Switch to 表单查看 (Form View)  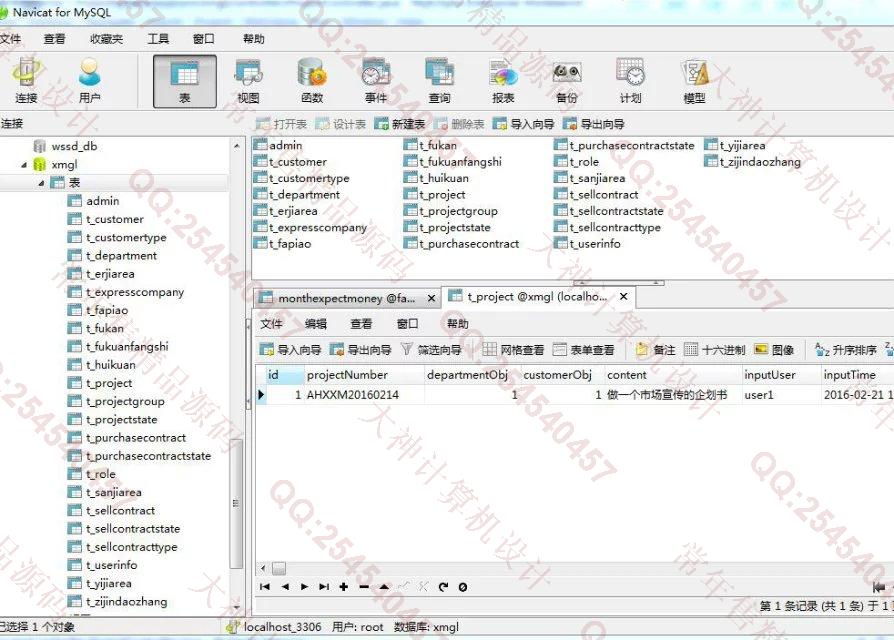[x=584, y=349]
